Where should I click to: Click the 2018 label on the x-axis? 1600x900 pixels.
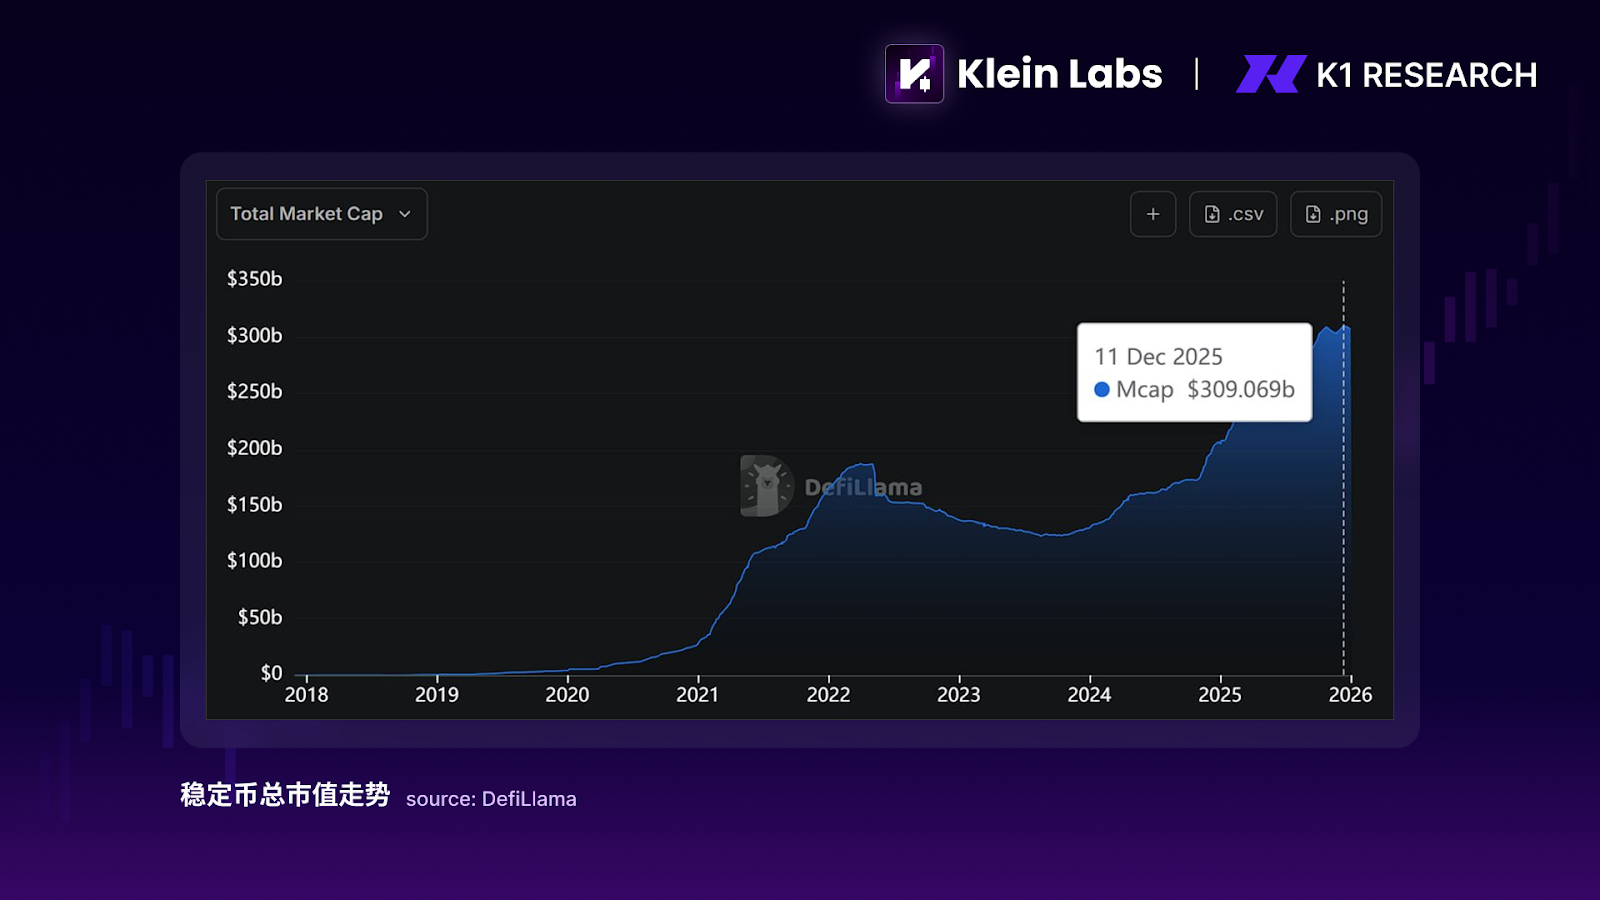(306, 695)
